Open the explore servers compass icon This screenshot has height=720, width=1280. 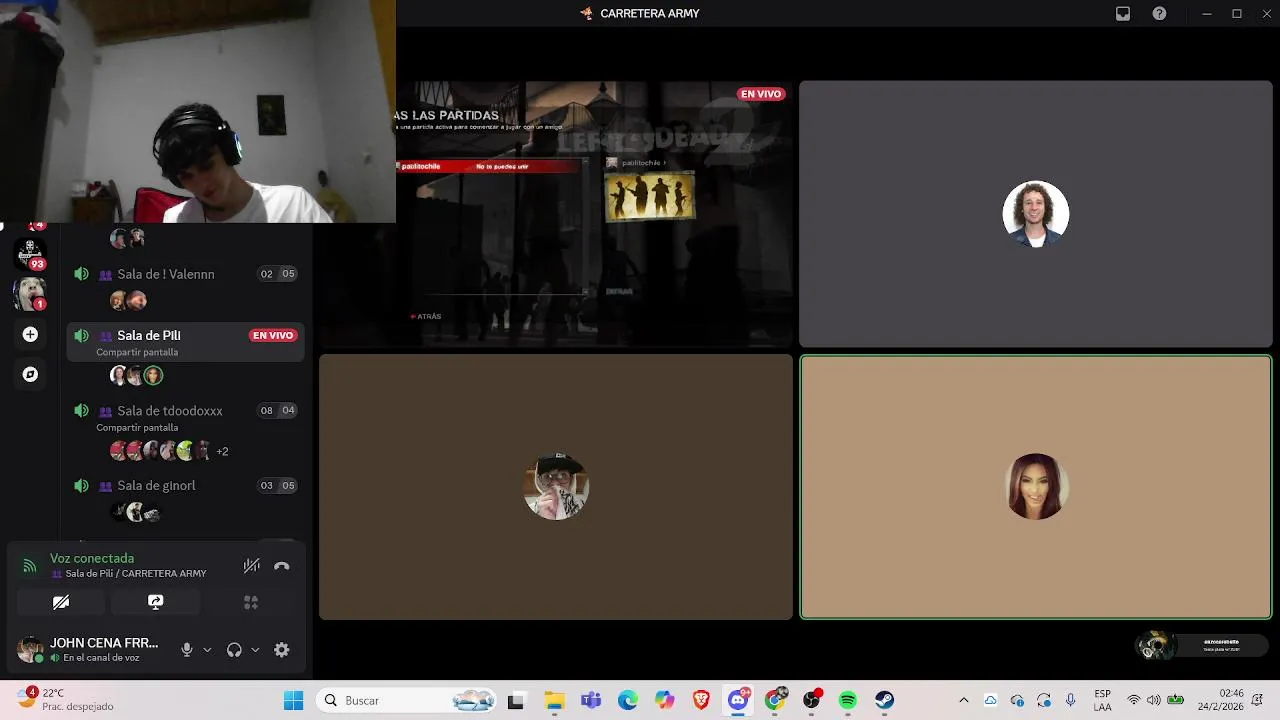[x=30, y=374]
